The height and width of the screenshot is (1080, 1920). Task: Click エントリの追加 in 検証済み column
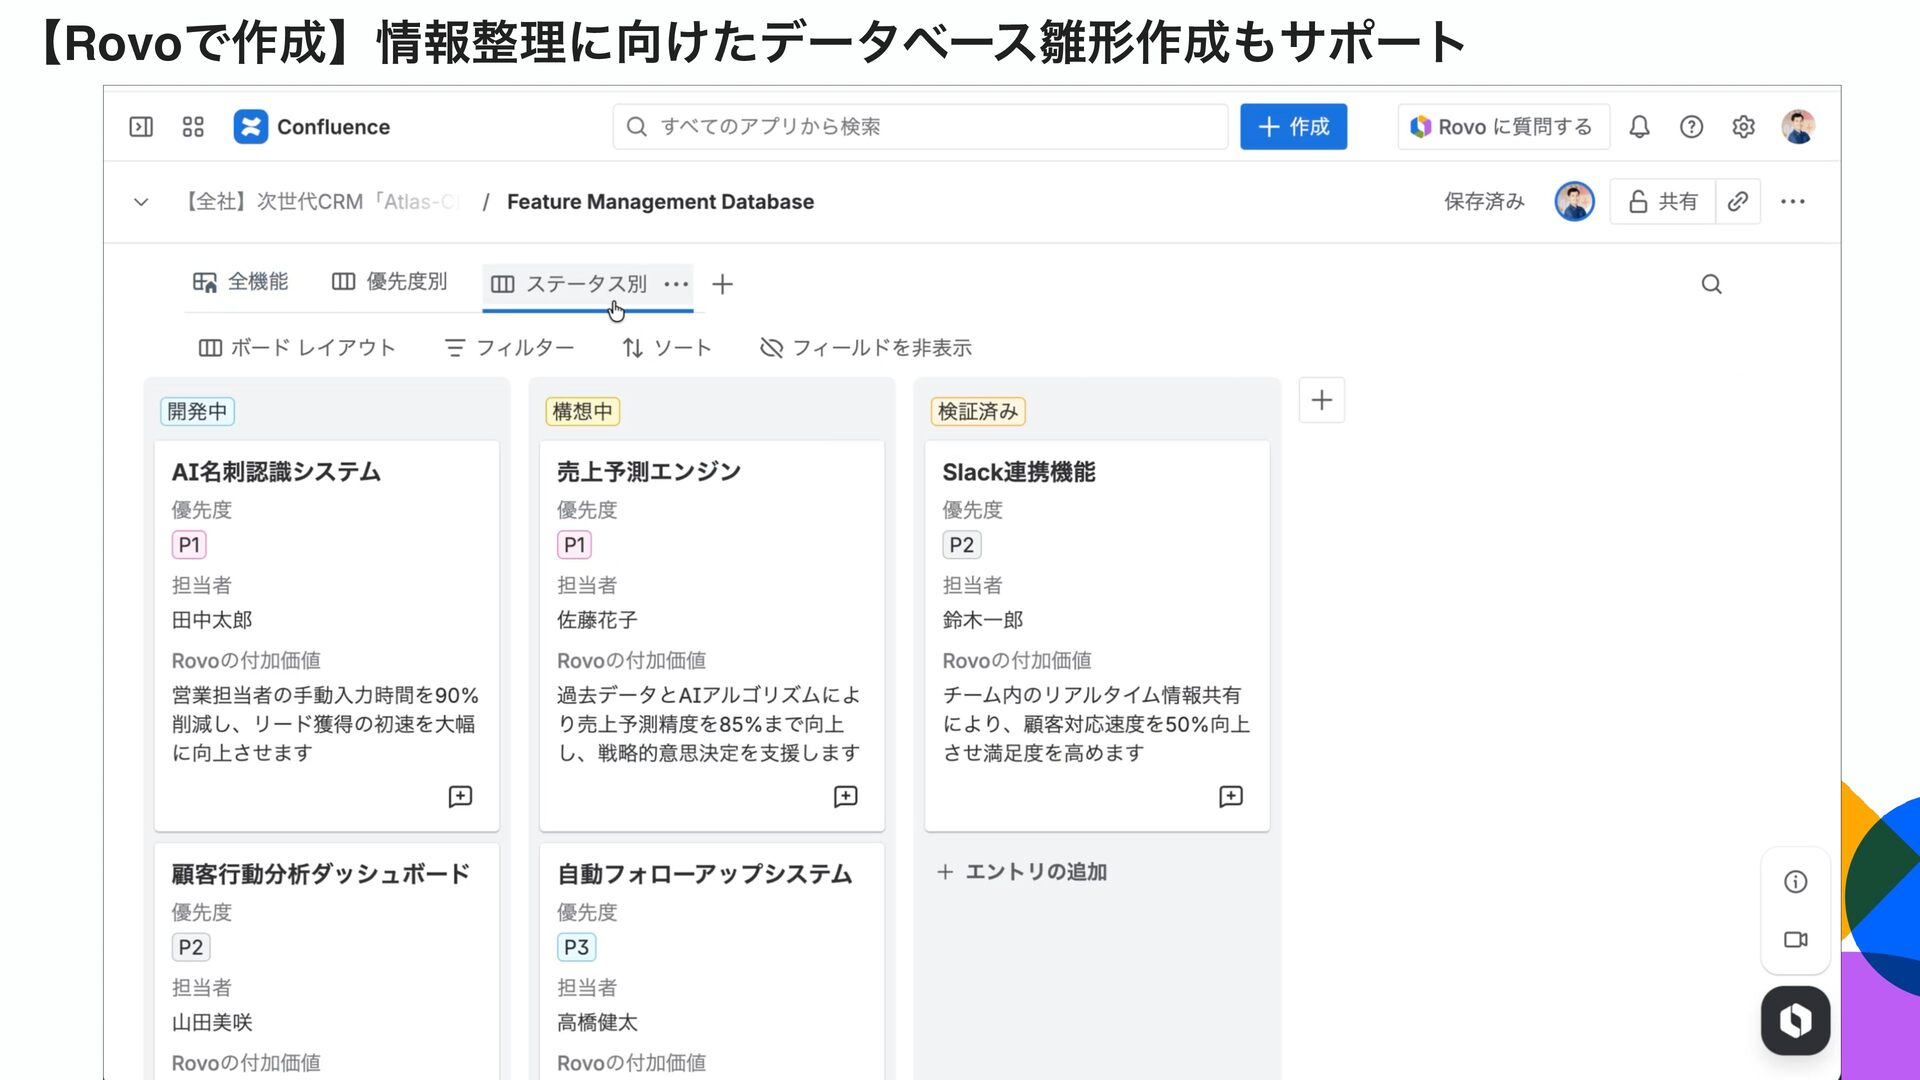[1022, 872]
